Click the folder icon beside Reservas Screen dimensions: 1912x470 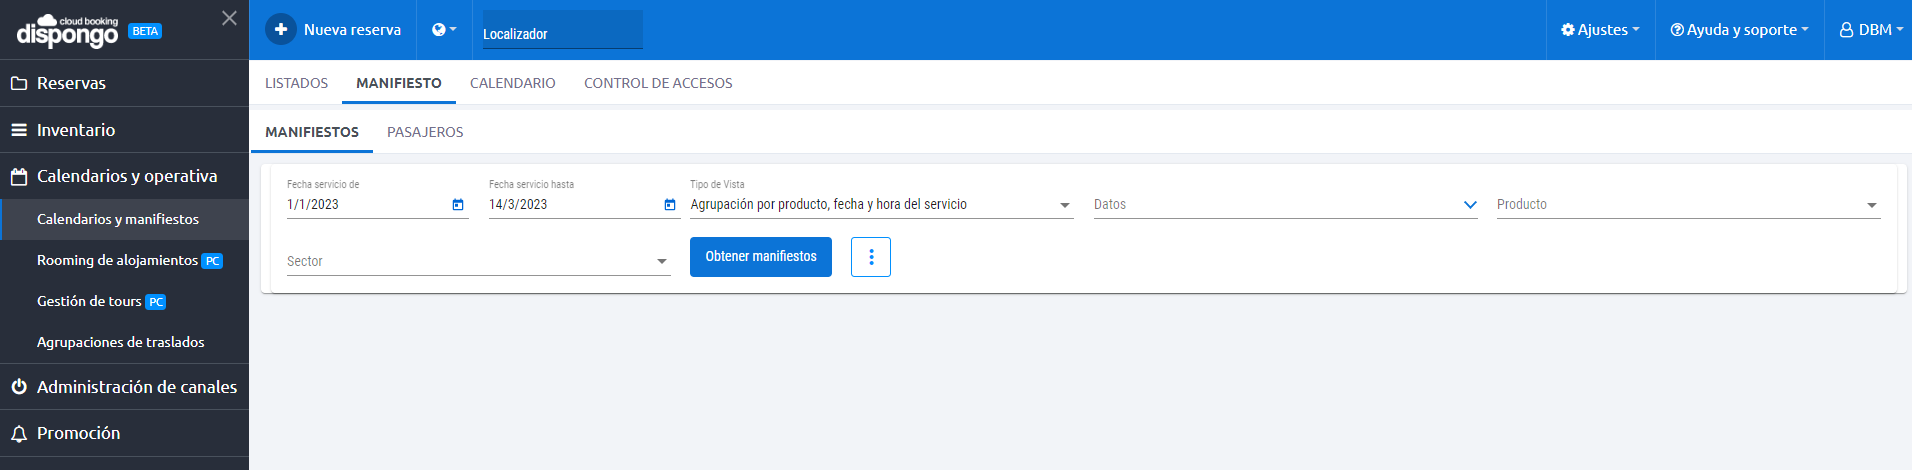19,83
